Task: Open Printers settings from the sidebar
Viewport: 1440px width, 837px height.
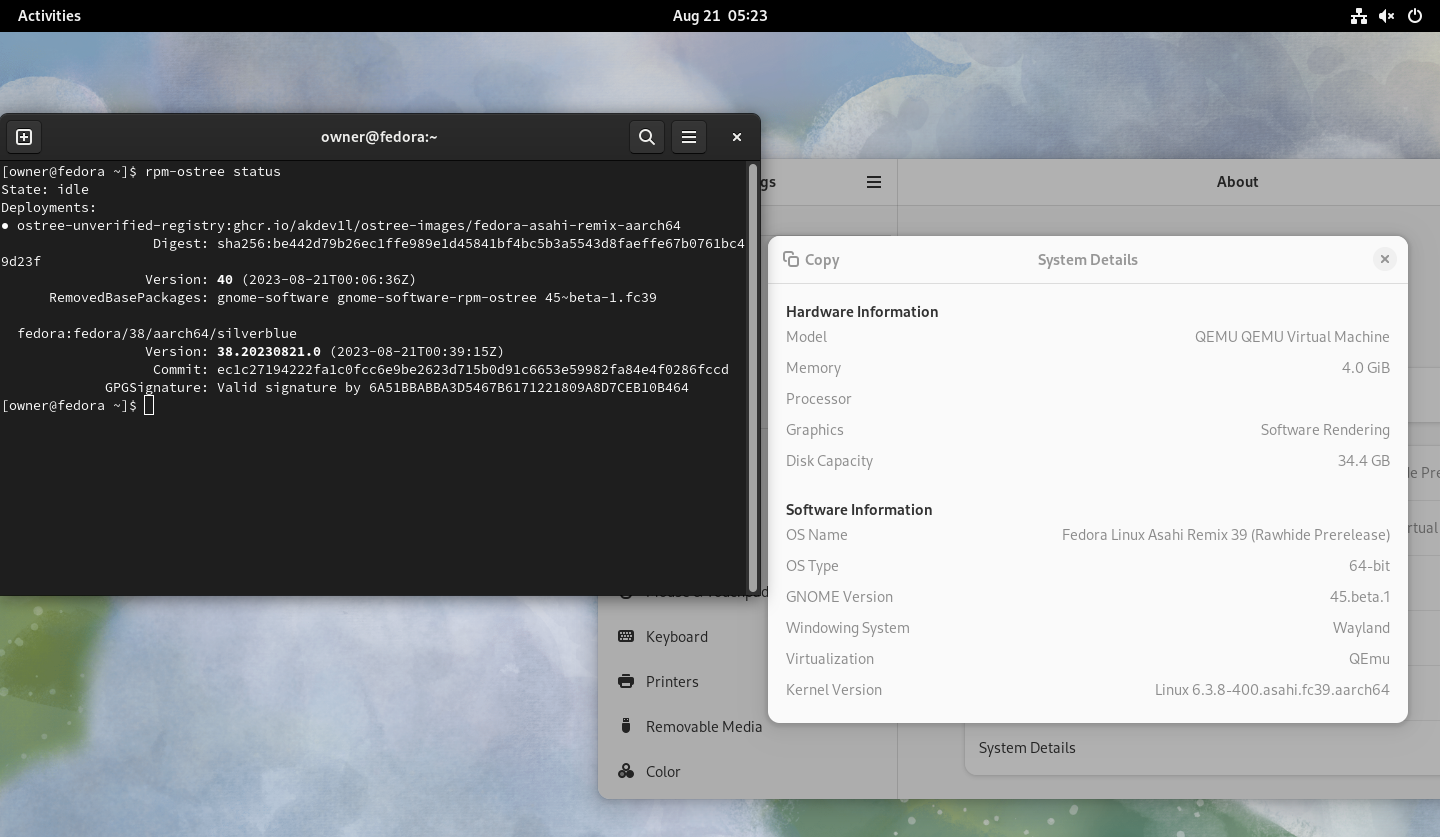Action: pos(672,682)
